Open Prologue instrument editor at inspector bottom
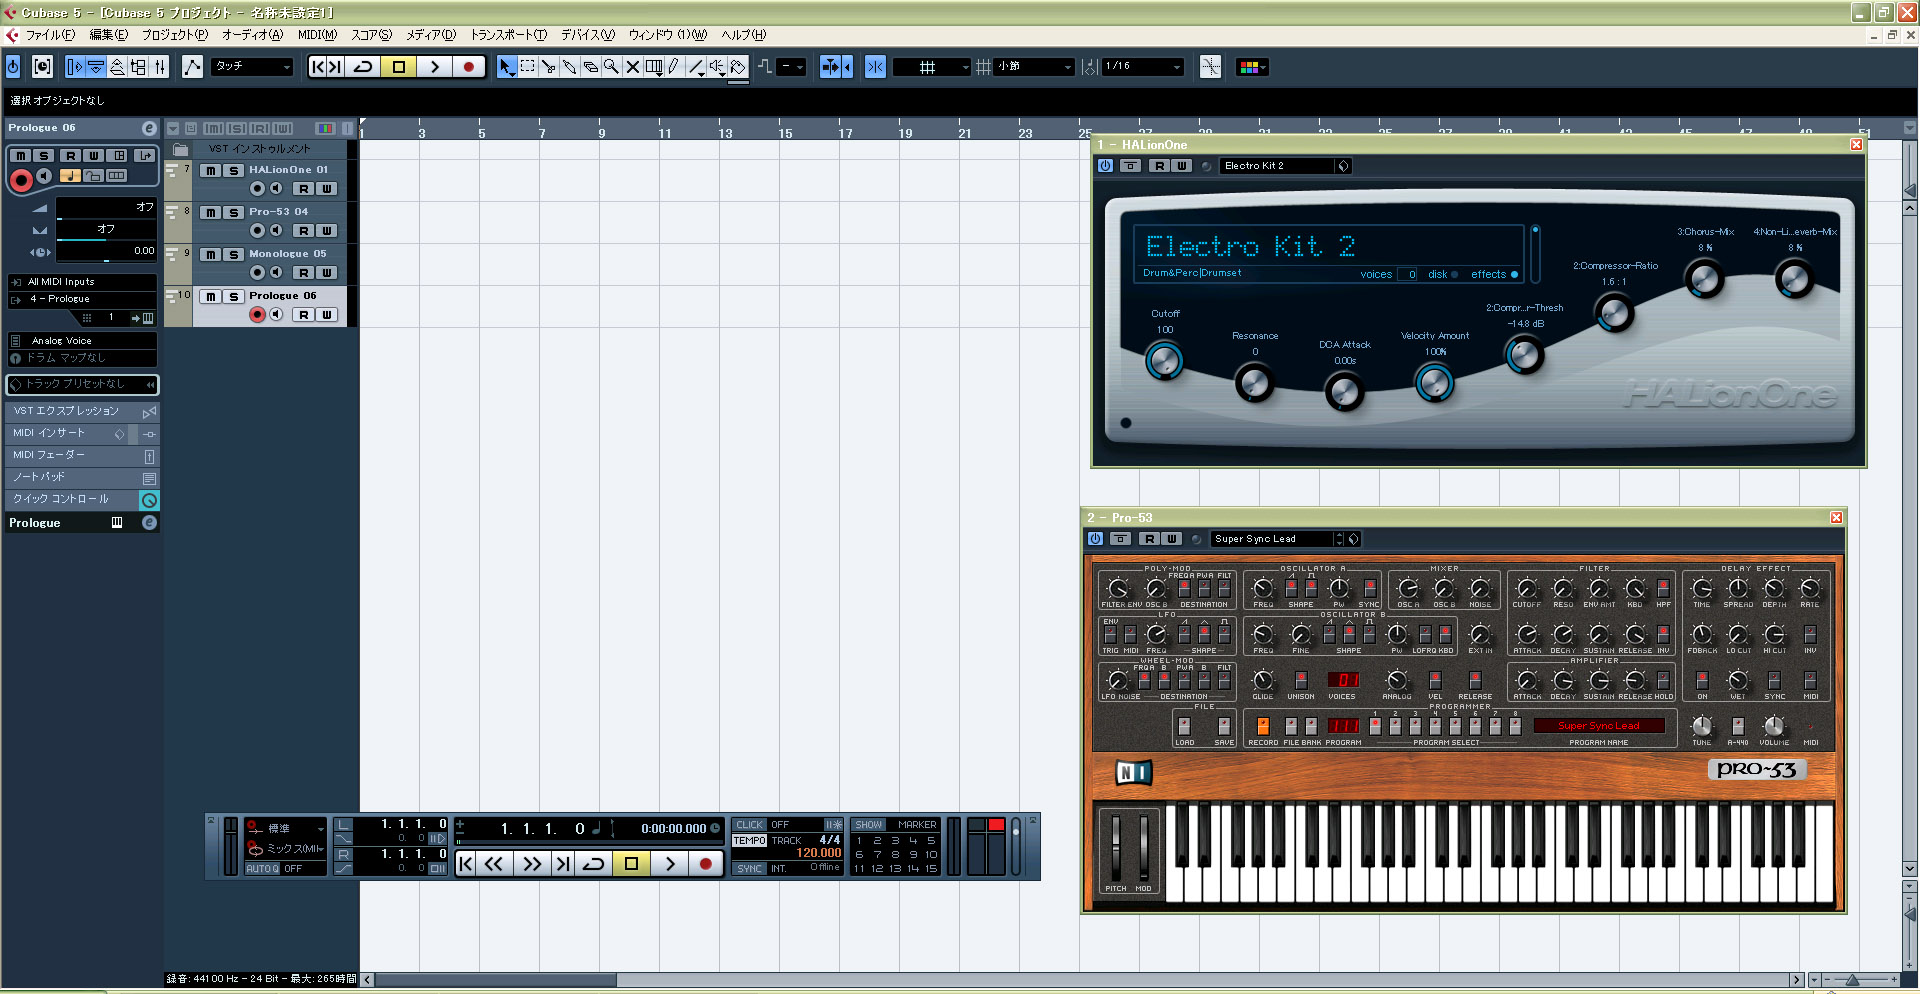 click(149, 523)
